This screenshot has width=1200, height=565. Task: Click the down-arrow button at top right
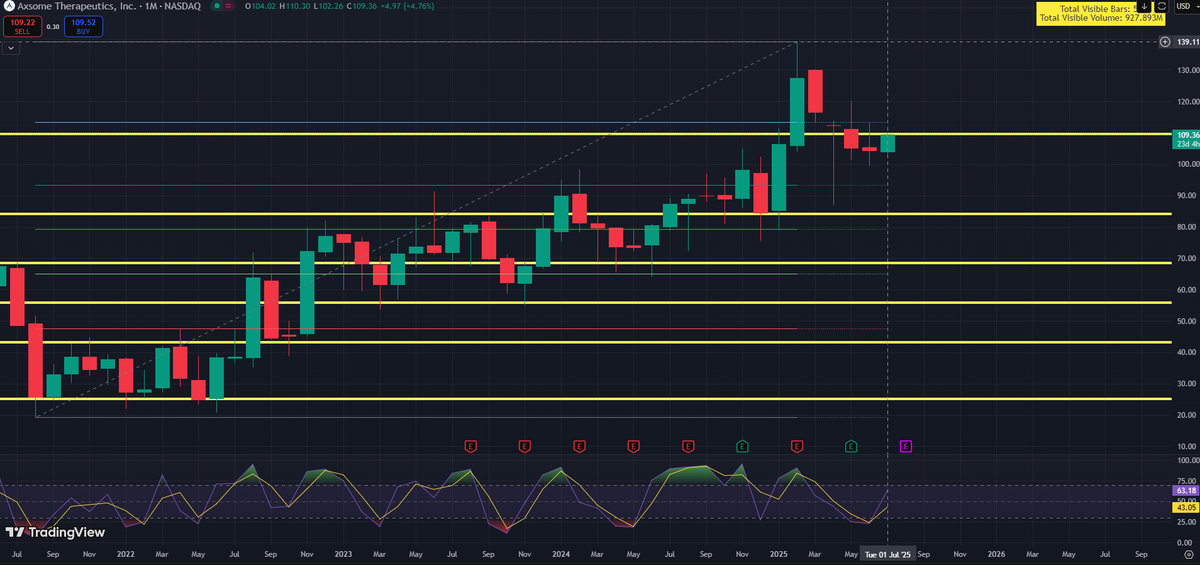point(1144,7)
